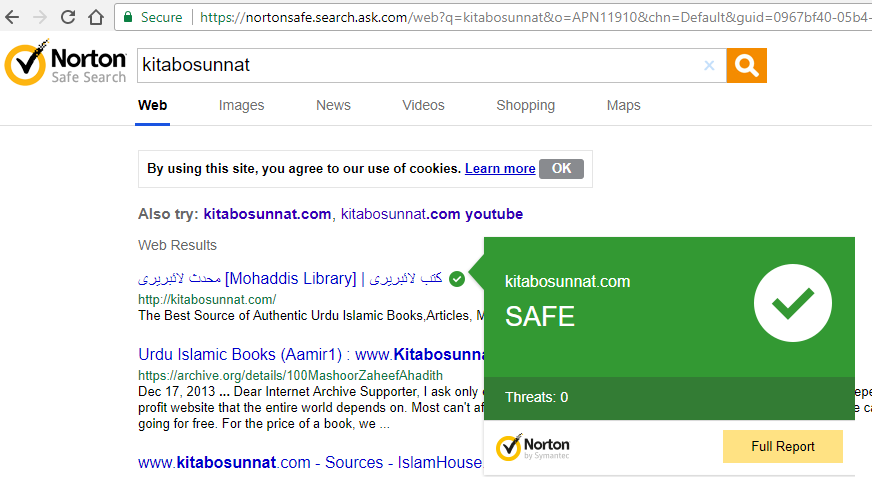
Task: Clear search box with X icon
Action: (x=709, y=66)
